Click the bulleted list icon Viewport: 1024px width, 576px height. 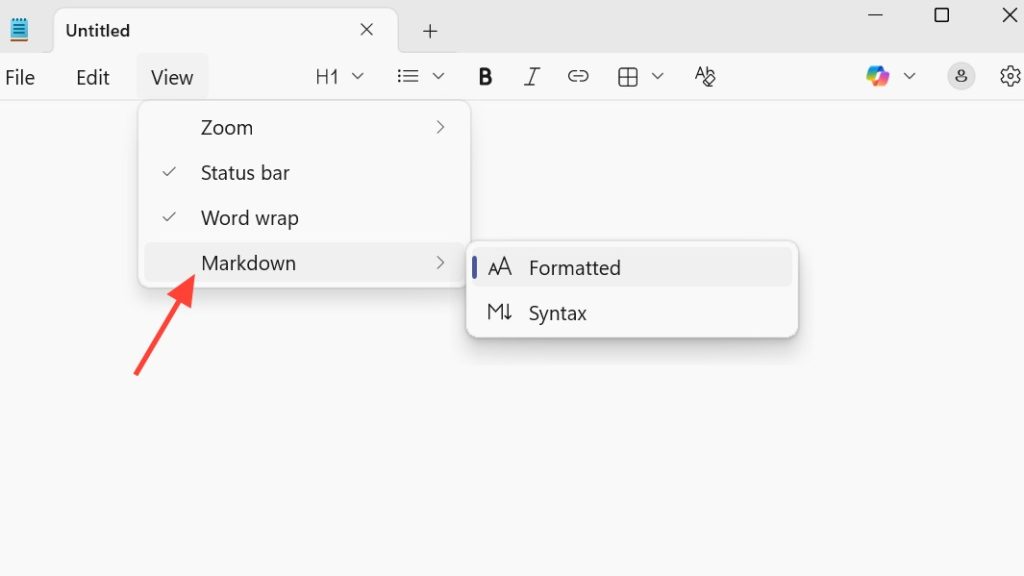407,76
